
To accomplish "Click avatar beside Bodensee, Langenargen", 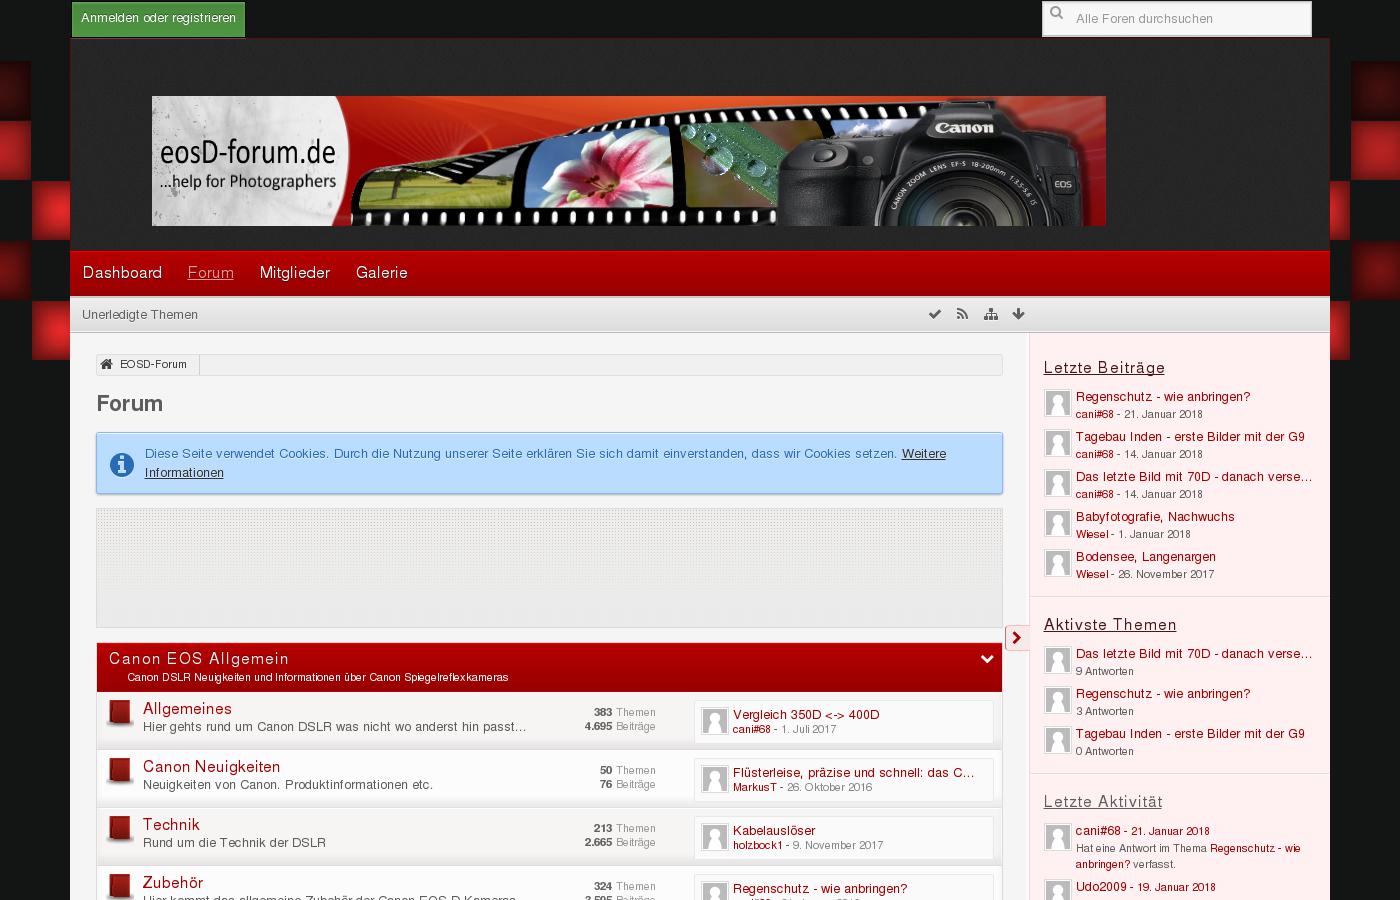I will [x=1058, y=563].
